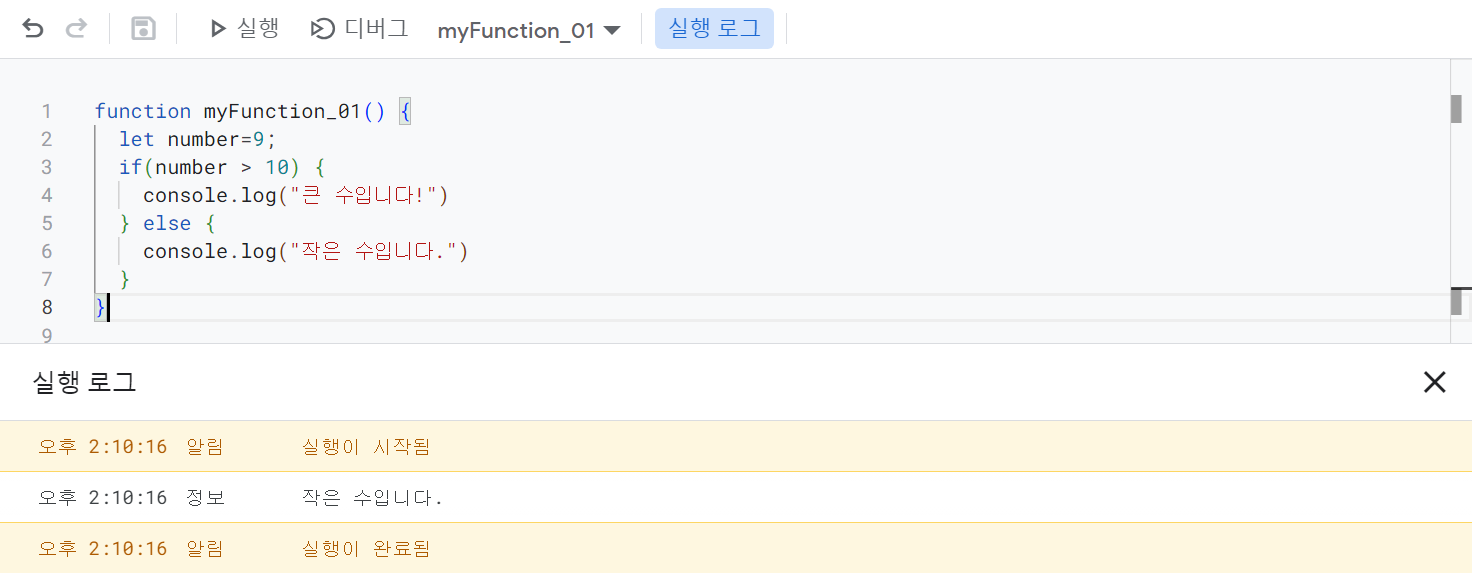Click the '실행 로그' panel heading

pyautogui.click(x=84, y=382)
